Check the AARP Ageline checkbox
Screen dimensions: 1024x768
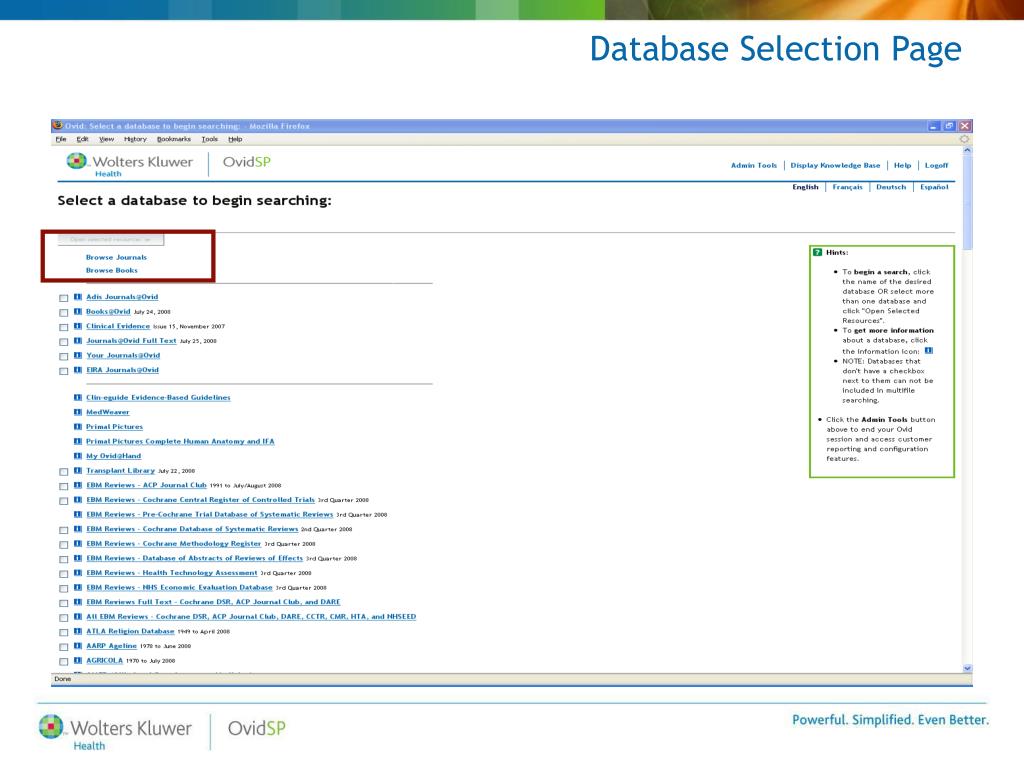pos(63,647)
